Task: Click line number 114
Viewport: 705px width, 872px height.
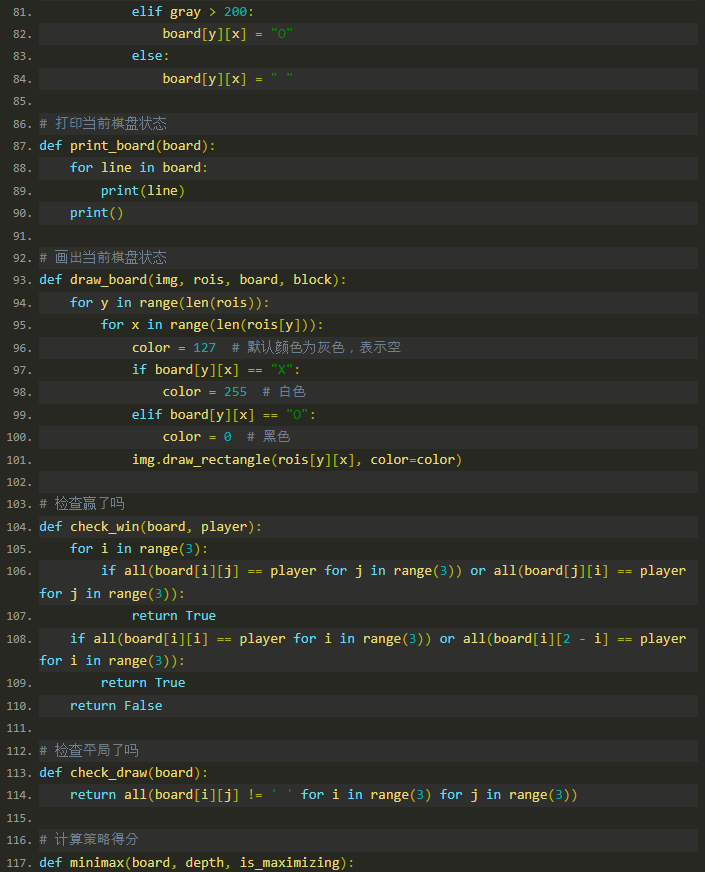Action: coord(19,796)
